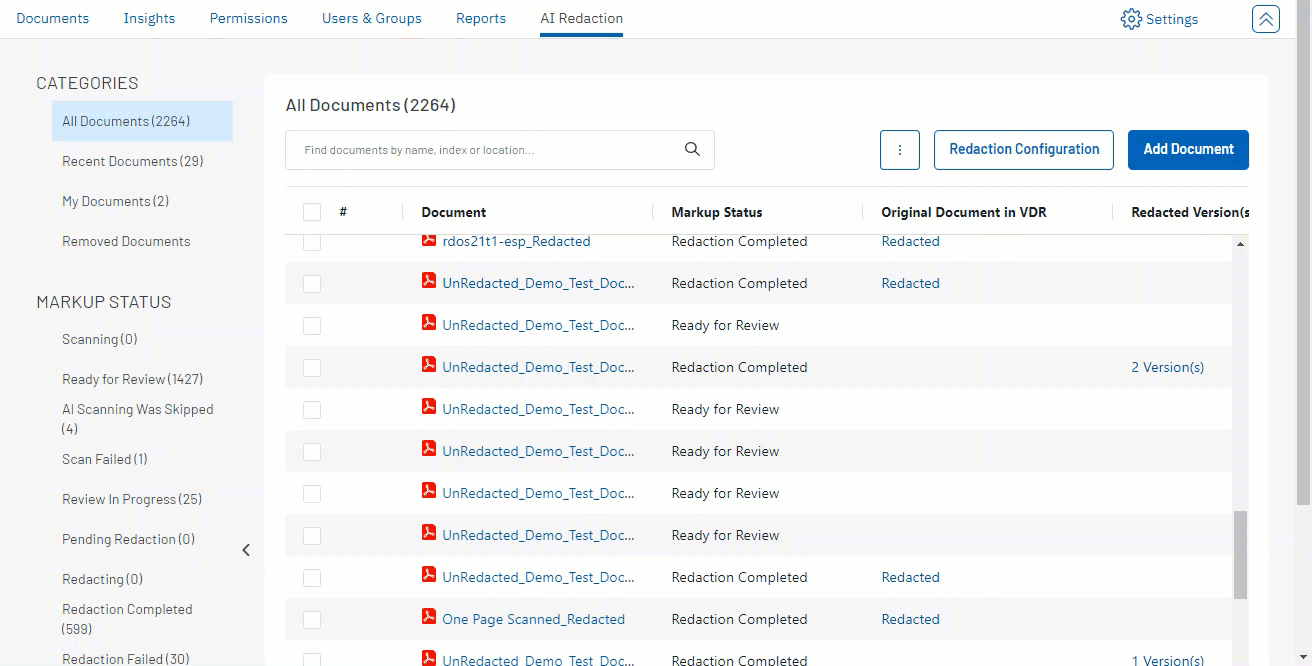Click the # column header
This screenshot has height=666, width=1312.
pyautogui.click(x=343, y=212)
